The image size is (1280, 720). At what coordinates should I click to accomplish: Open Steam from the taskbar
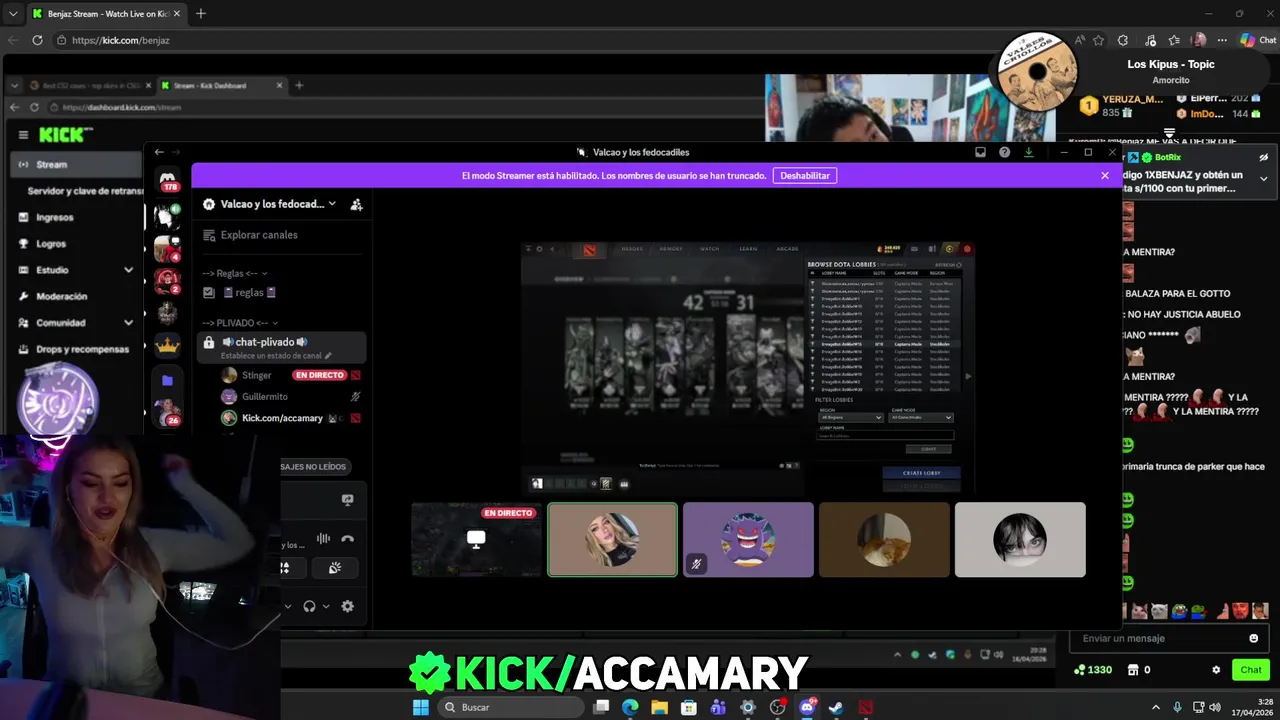[x=835, y=707]
